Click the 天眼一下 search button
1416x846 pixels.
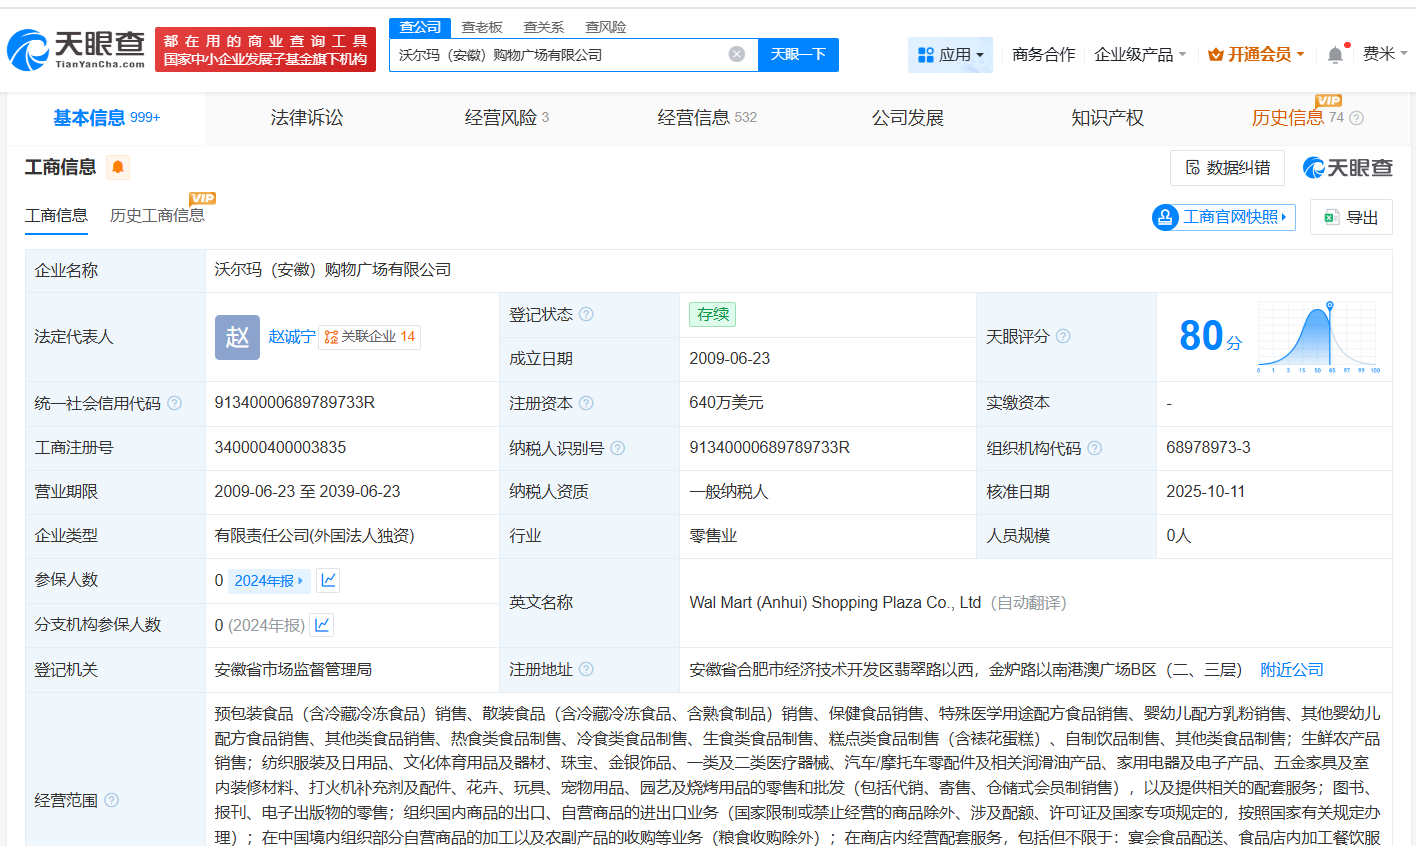coord(797,55)
